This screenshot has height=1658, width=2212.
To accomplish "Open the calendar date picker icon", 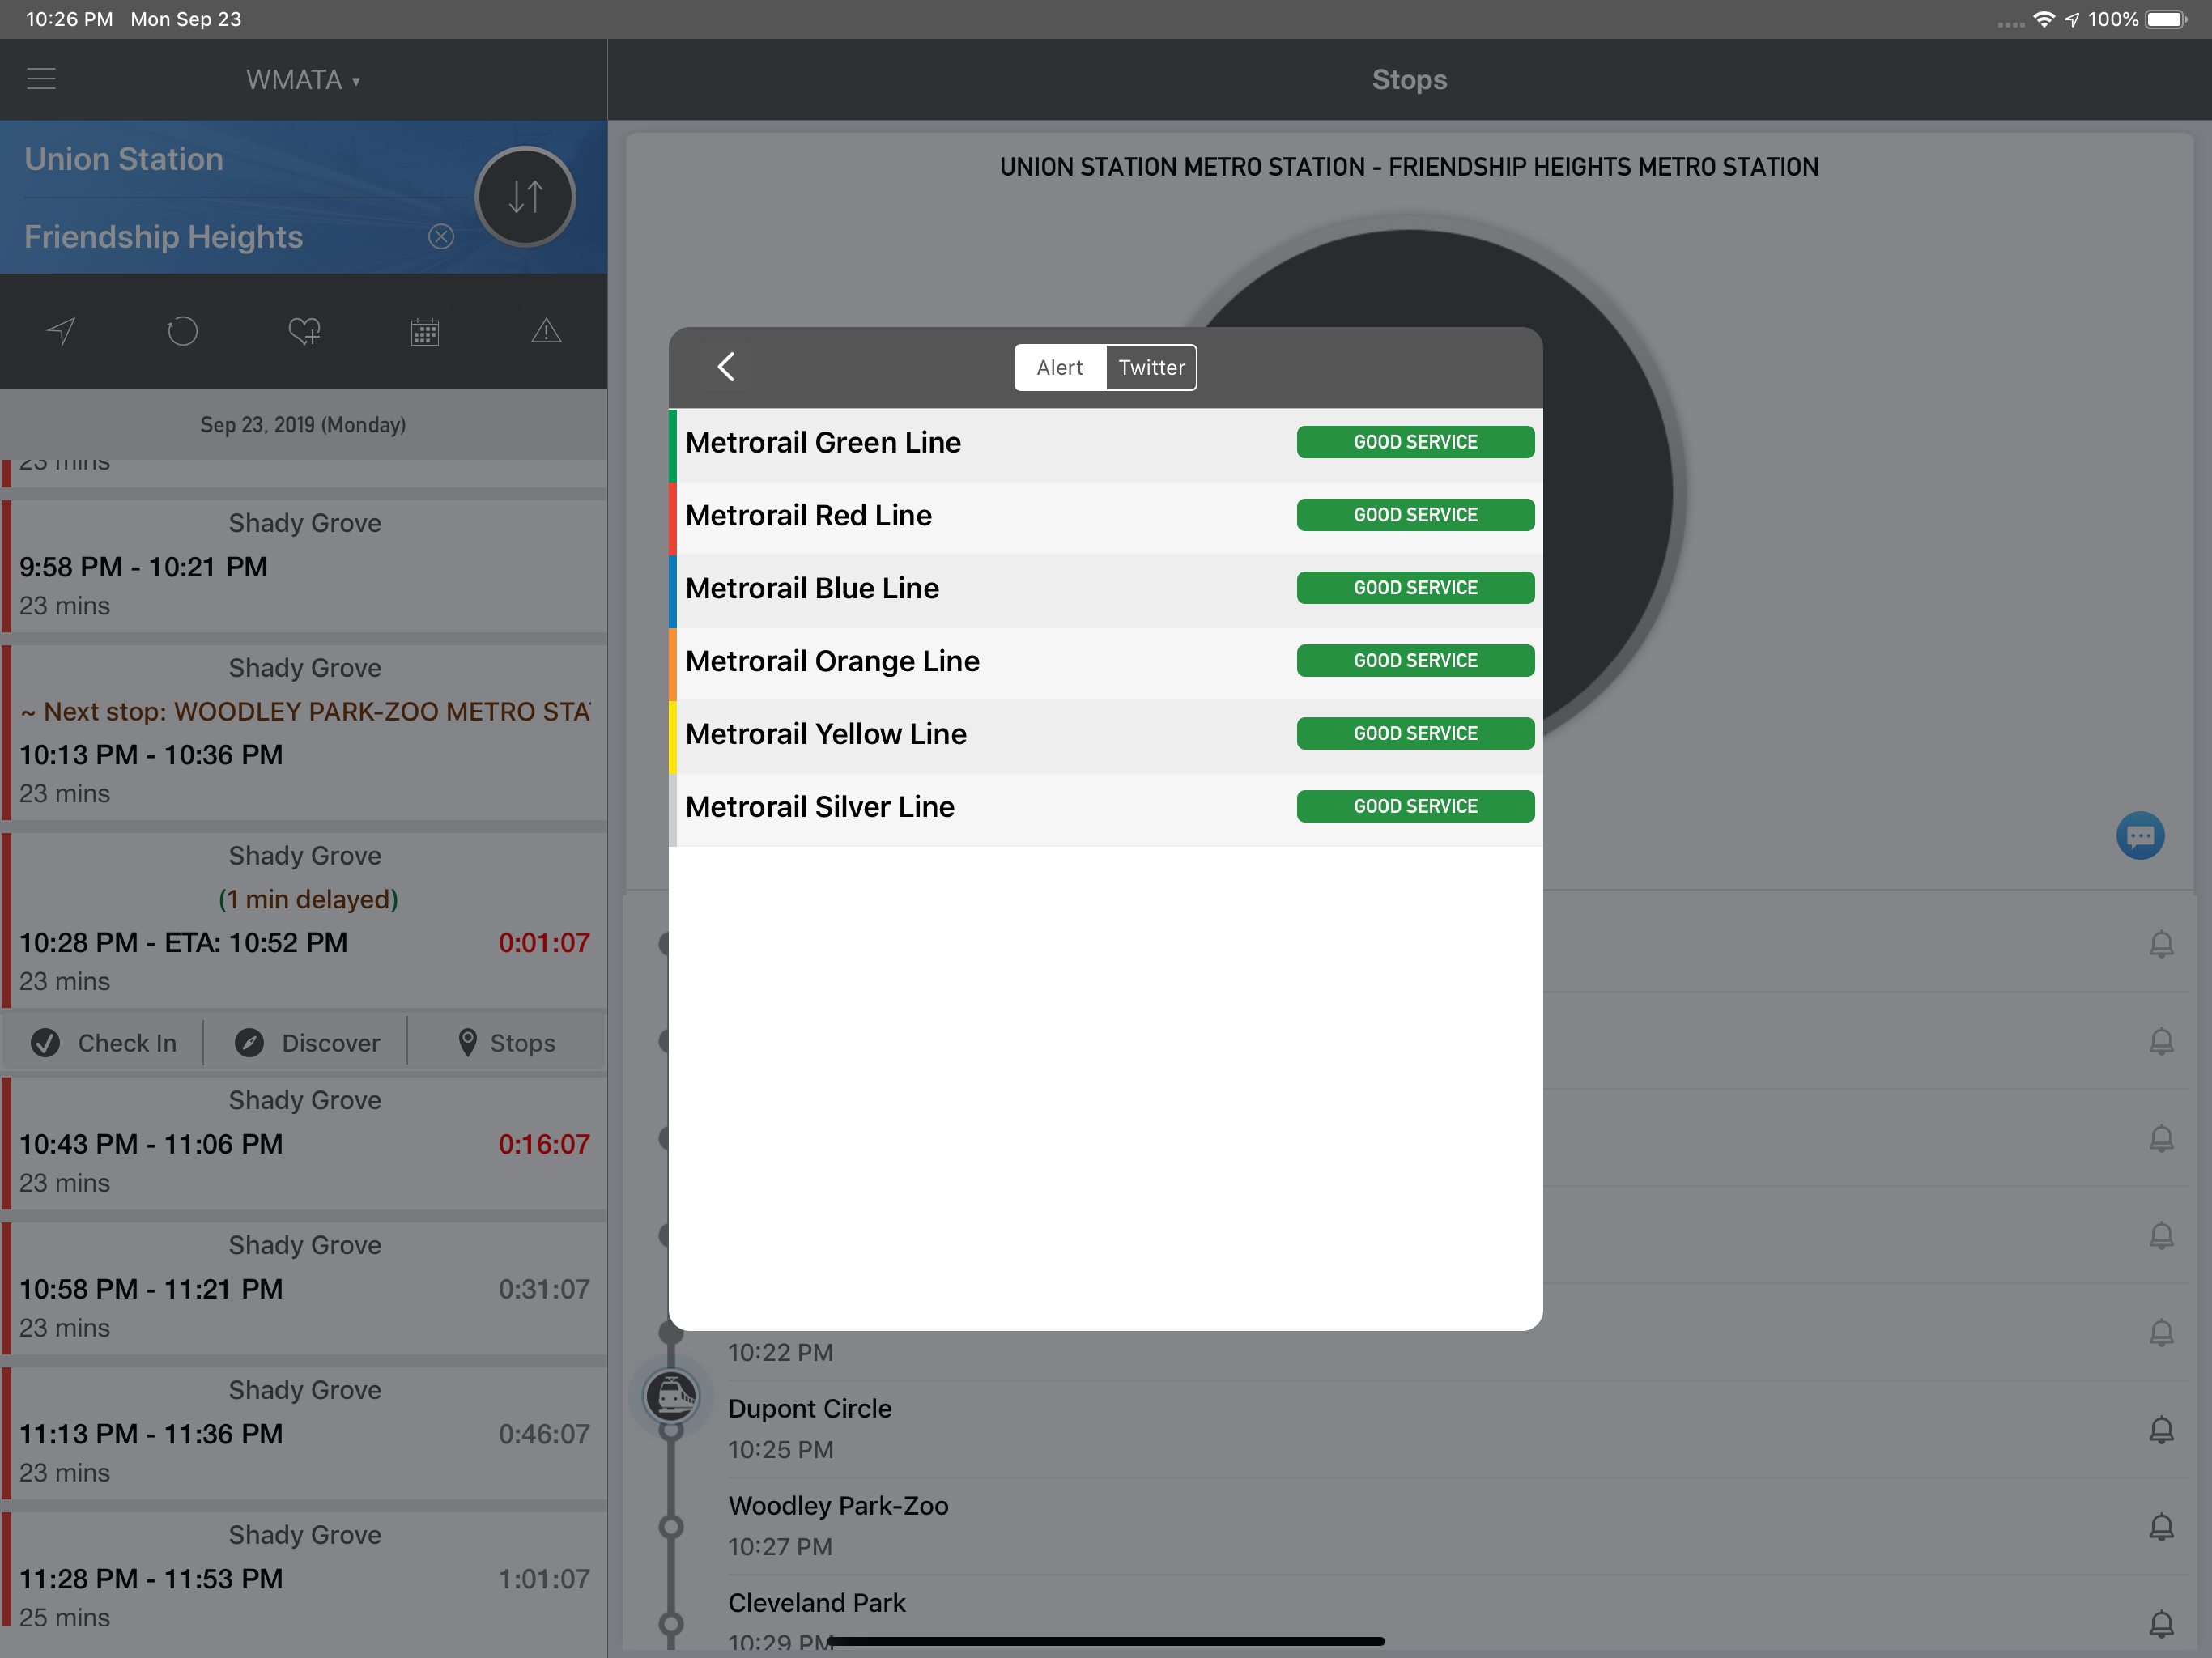I will (425, 331).
